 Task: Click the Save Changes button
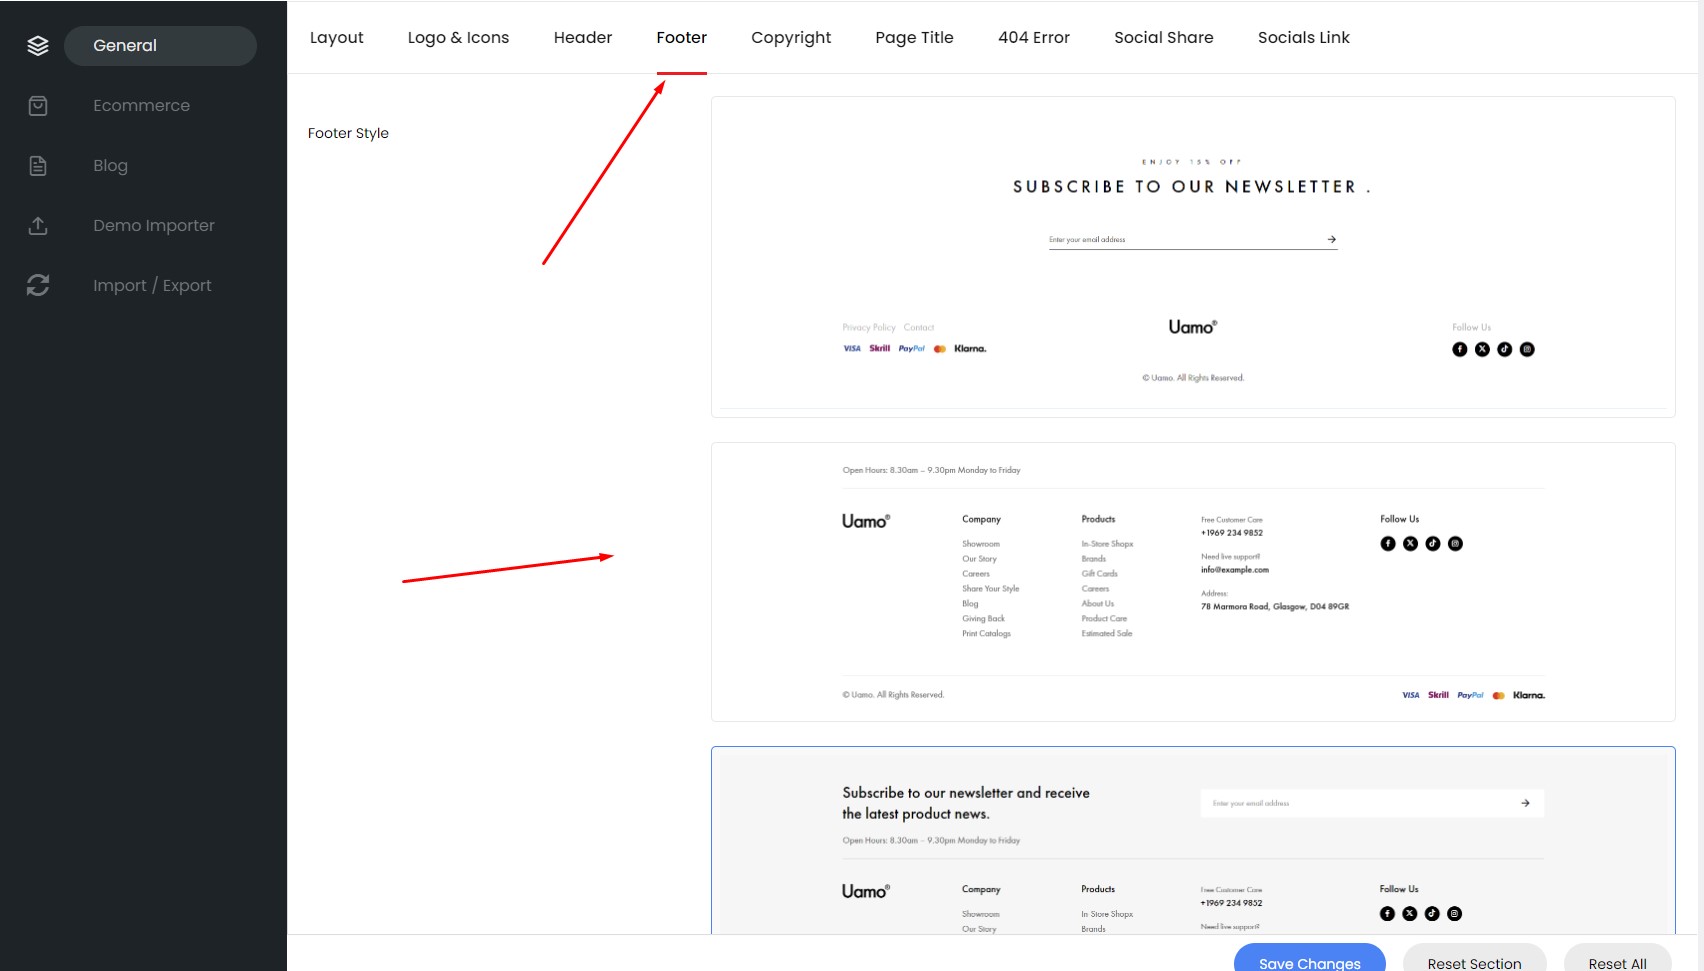click(x=1309, y=960)
